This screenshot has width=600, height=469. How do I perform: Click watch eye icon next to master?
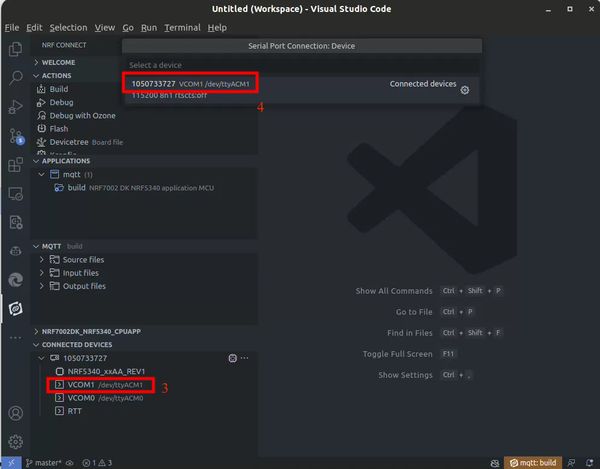70,463
